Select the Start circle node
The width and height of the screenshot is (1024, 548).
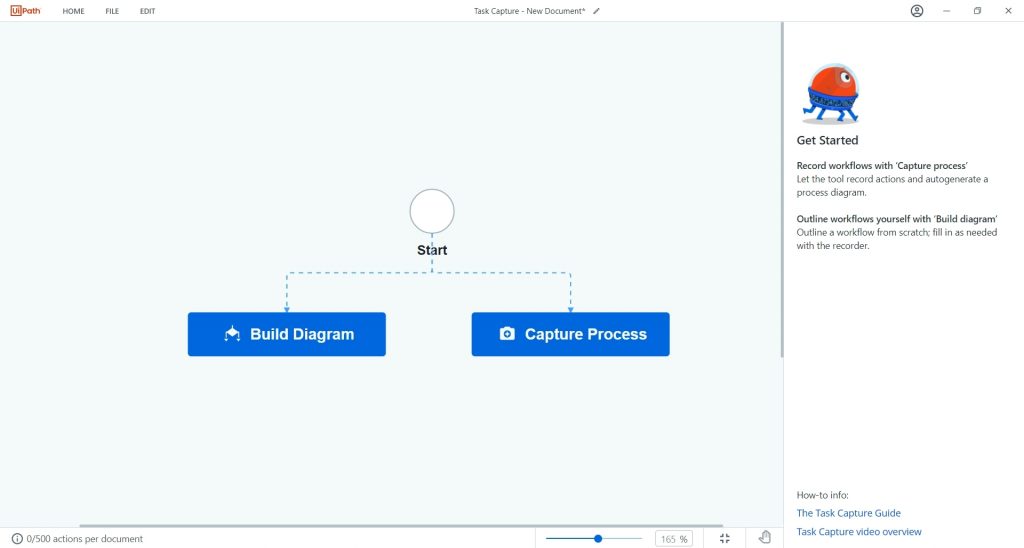tap(432, 211)
